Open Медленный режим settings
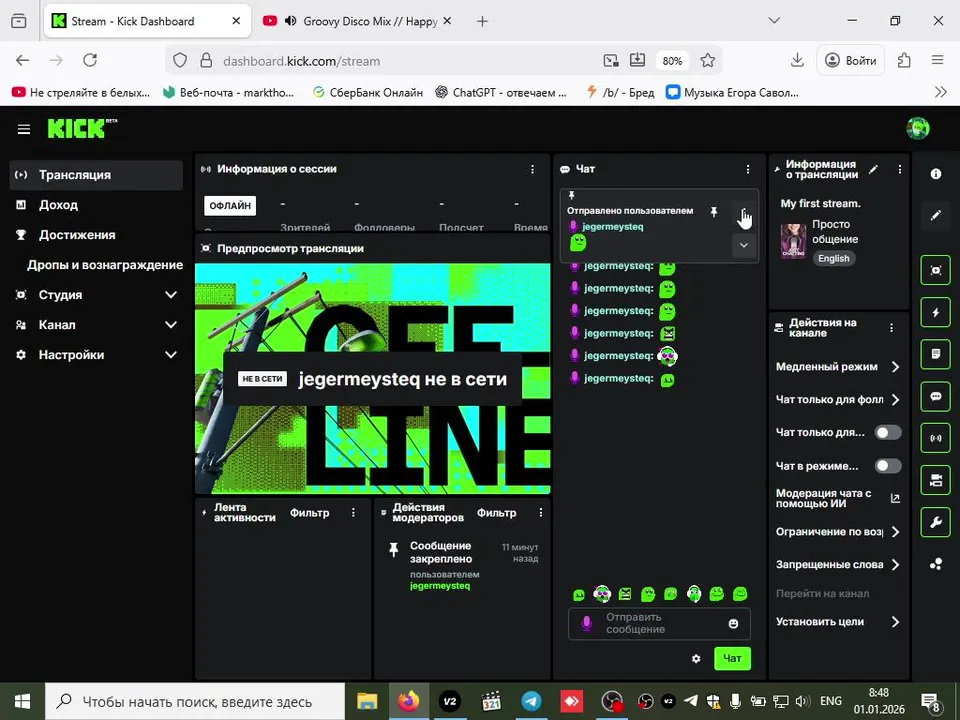The image size is (960, 720). (838, 367)
